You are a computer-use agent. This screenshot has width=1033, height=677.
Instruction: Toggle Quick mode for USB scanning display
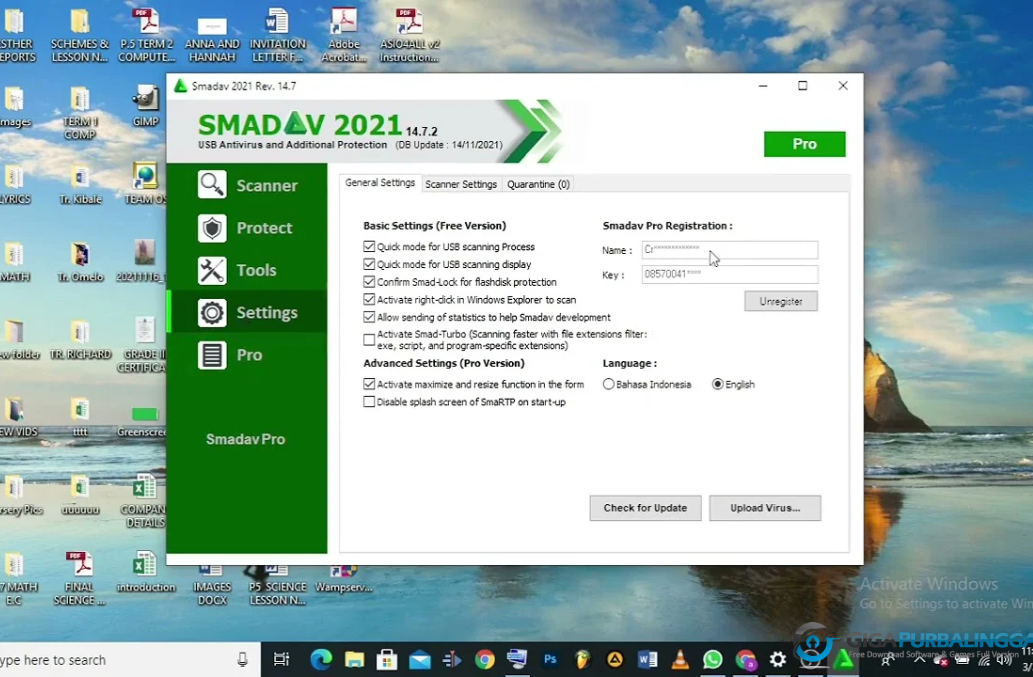click(369, 264)
